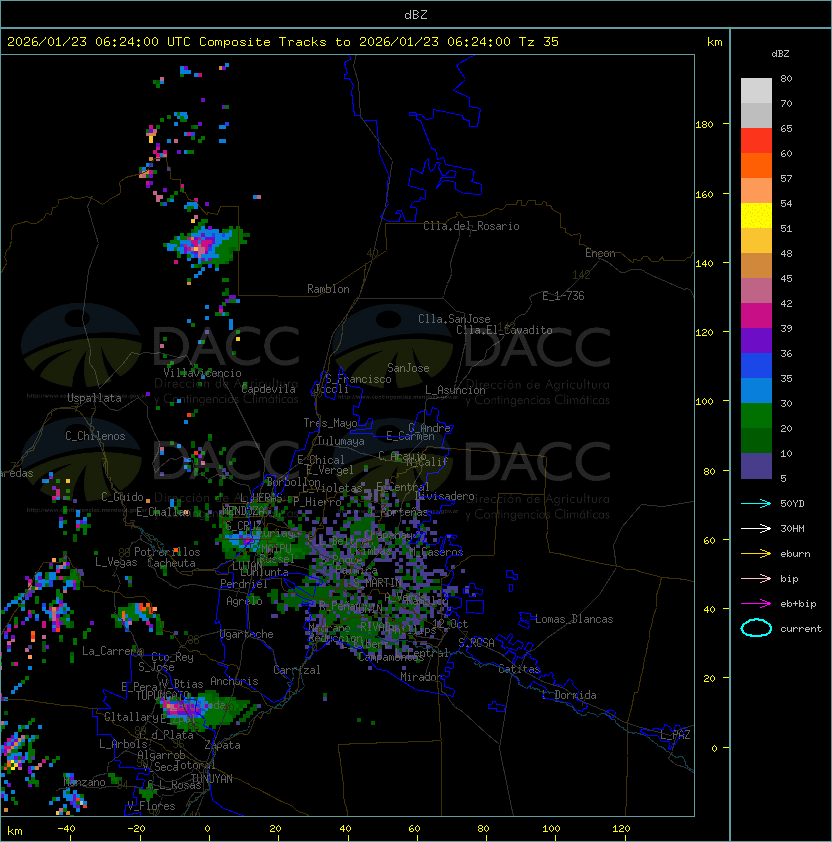Viewport: 832px width, 842px height.
Task: Click the white 30HM arrow legend icon
Action: point(756,528)
